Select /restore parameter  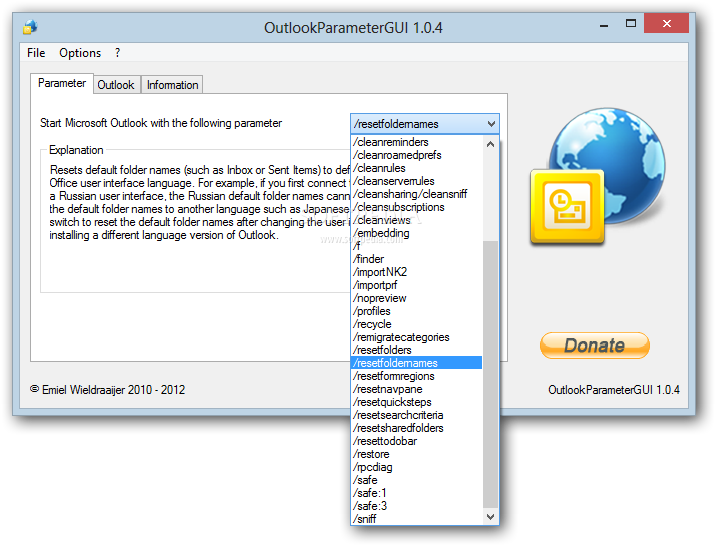tap(416, 454)
